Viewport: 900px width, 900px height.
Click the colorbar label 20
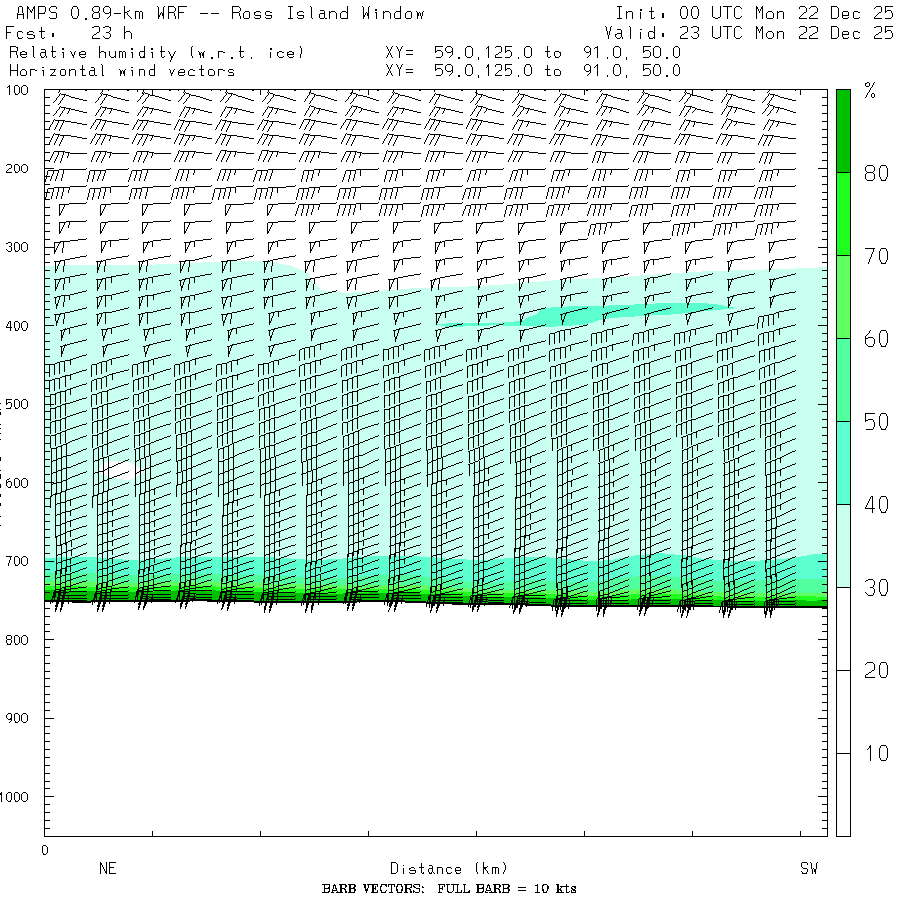(x=876, y=671)
